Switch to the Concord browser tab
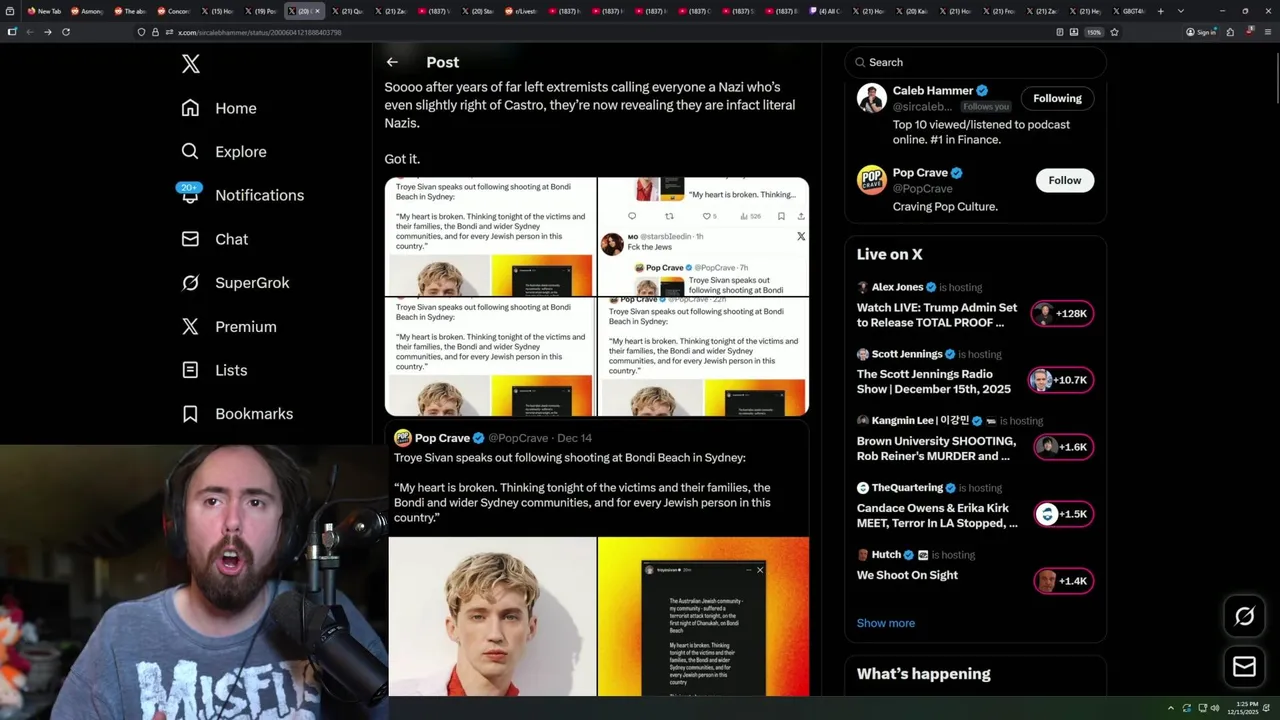The height and width of the screenshot is (720, 1280). pos(172,11)
